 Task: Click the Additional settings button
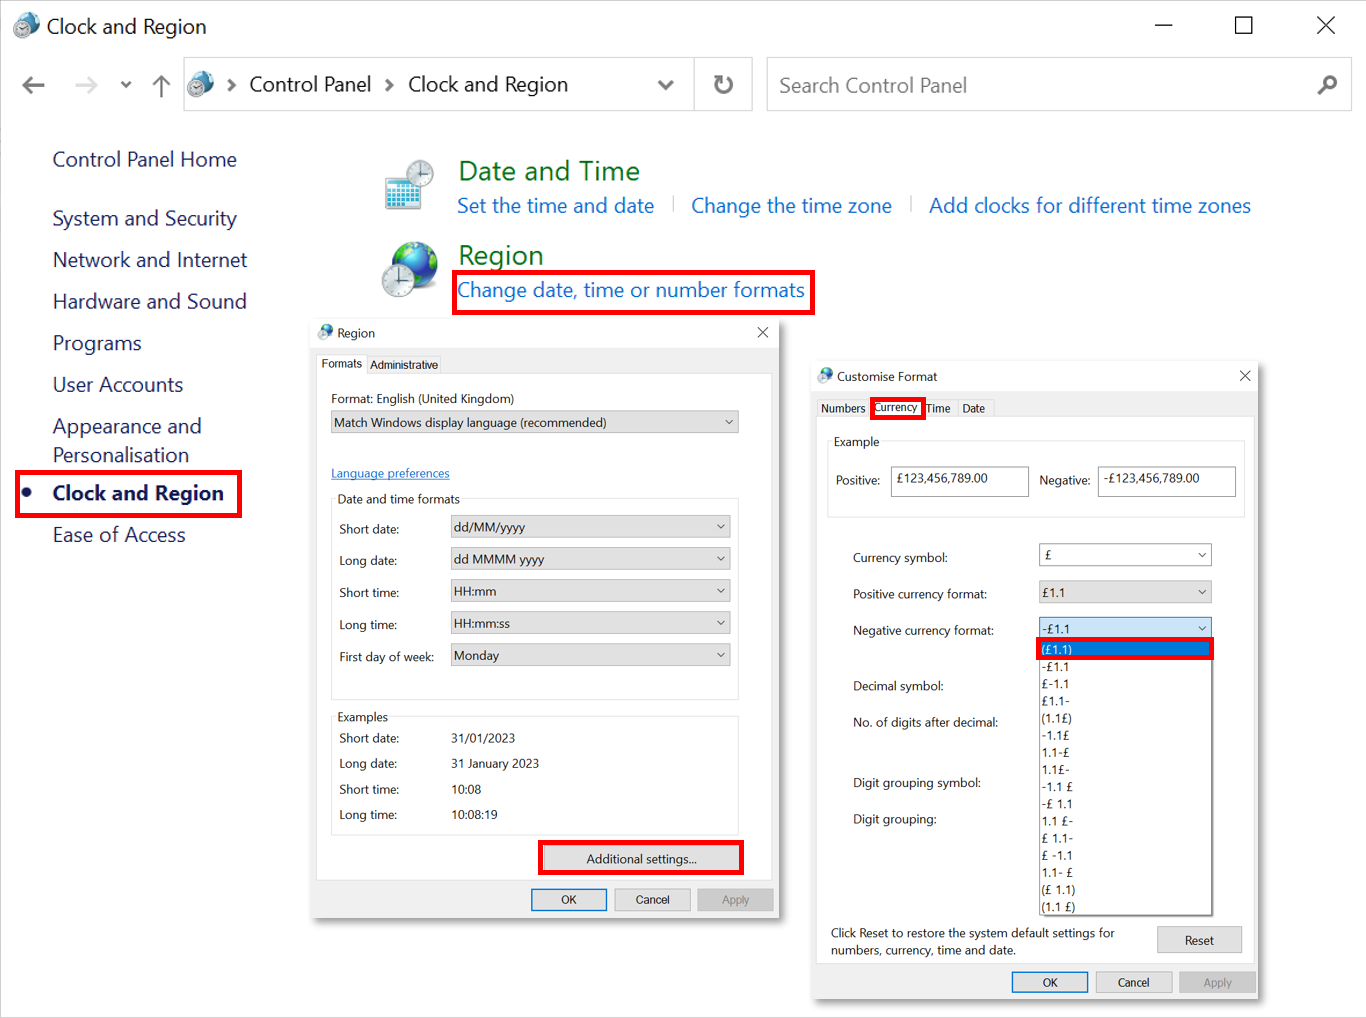coord(640,858)
